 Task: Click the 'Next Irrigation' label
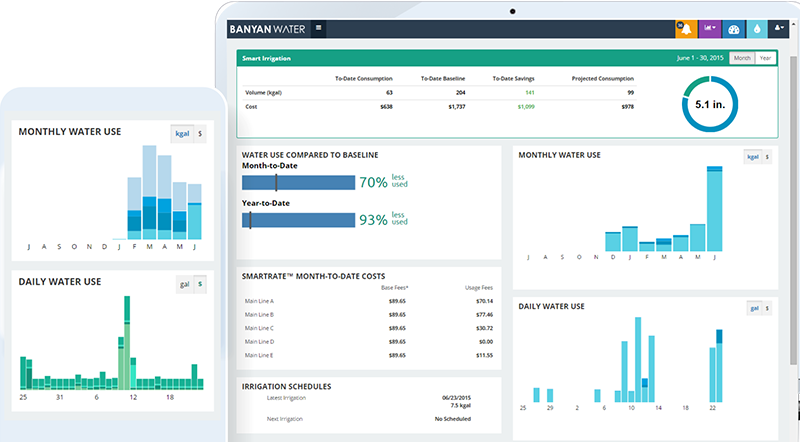pyautogui.click(x=284, y=419)
